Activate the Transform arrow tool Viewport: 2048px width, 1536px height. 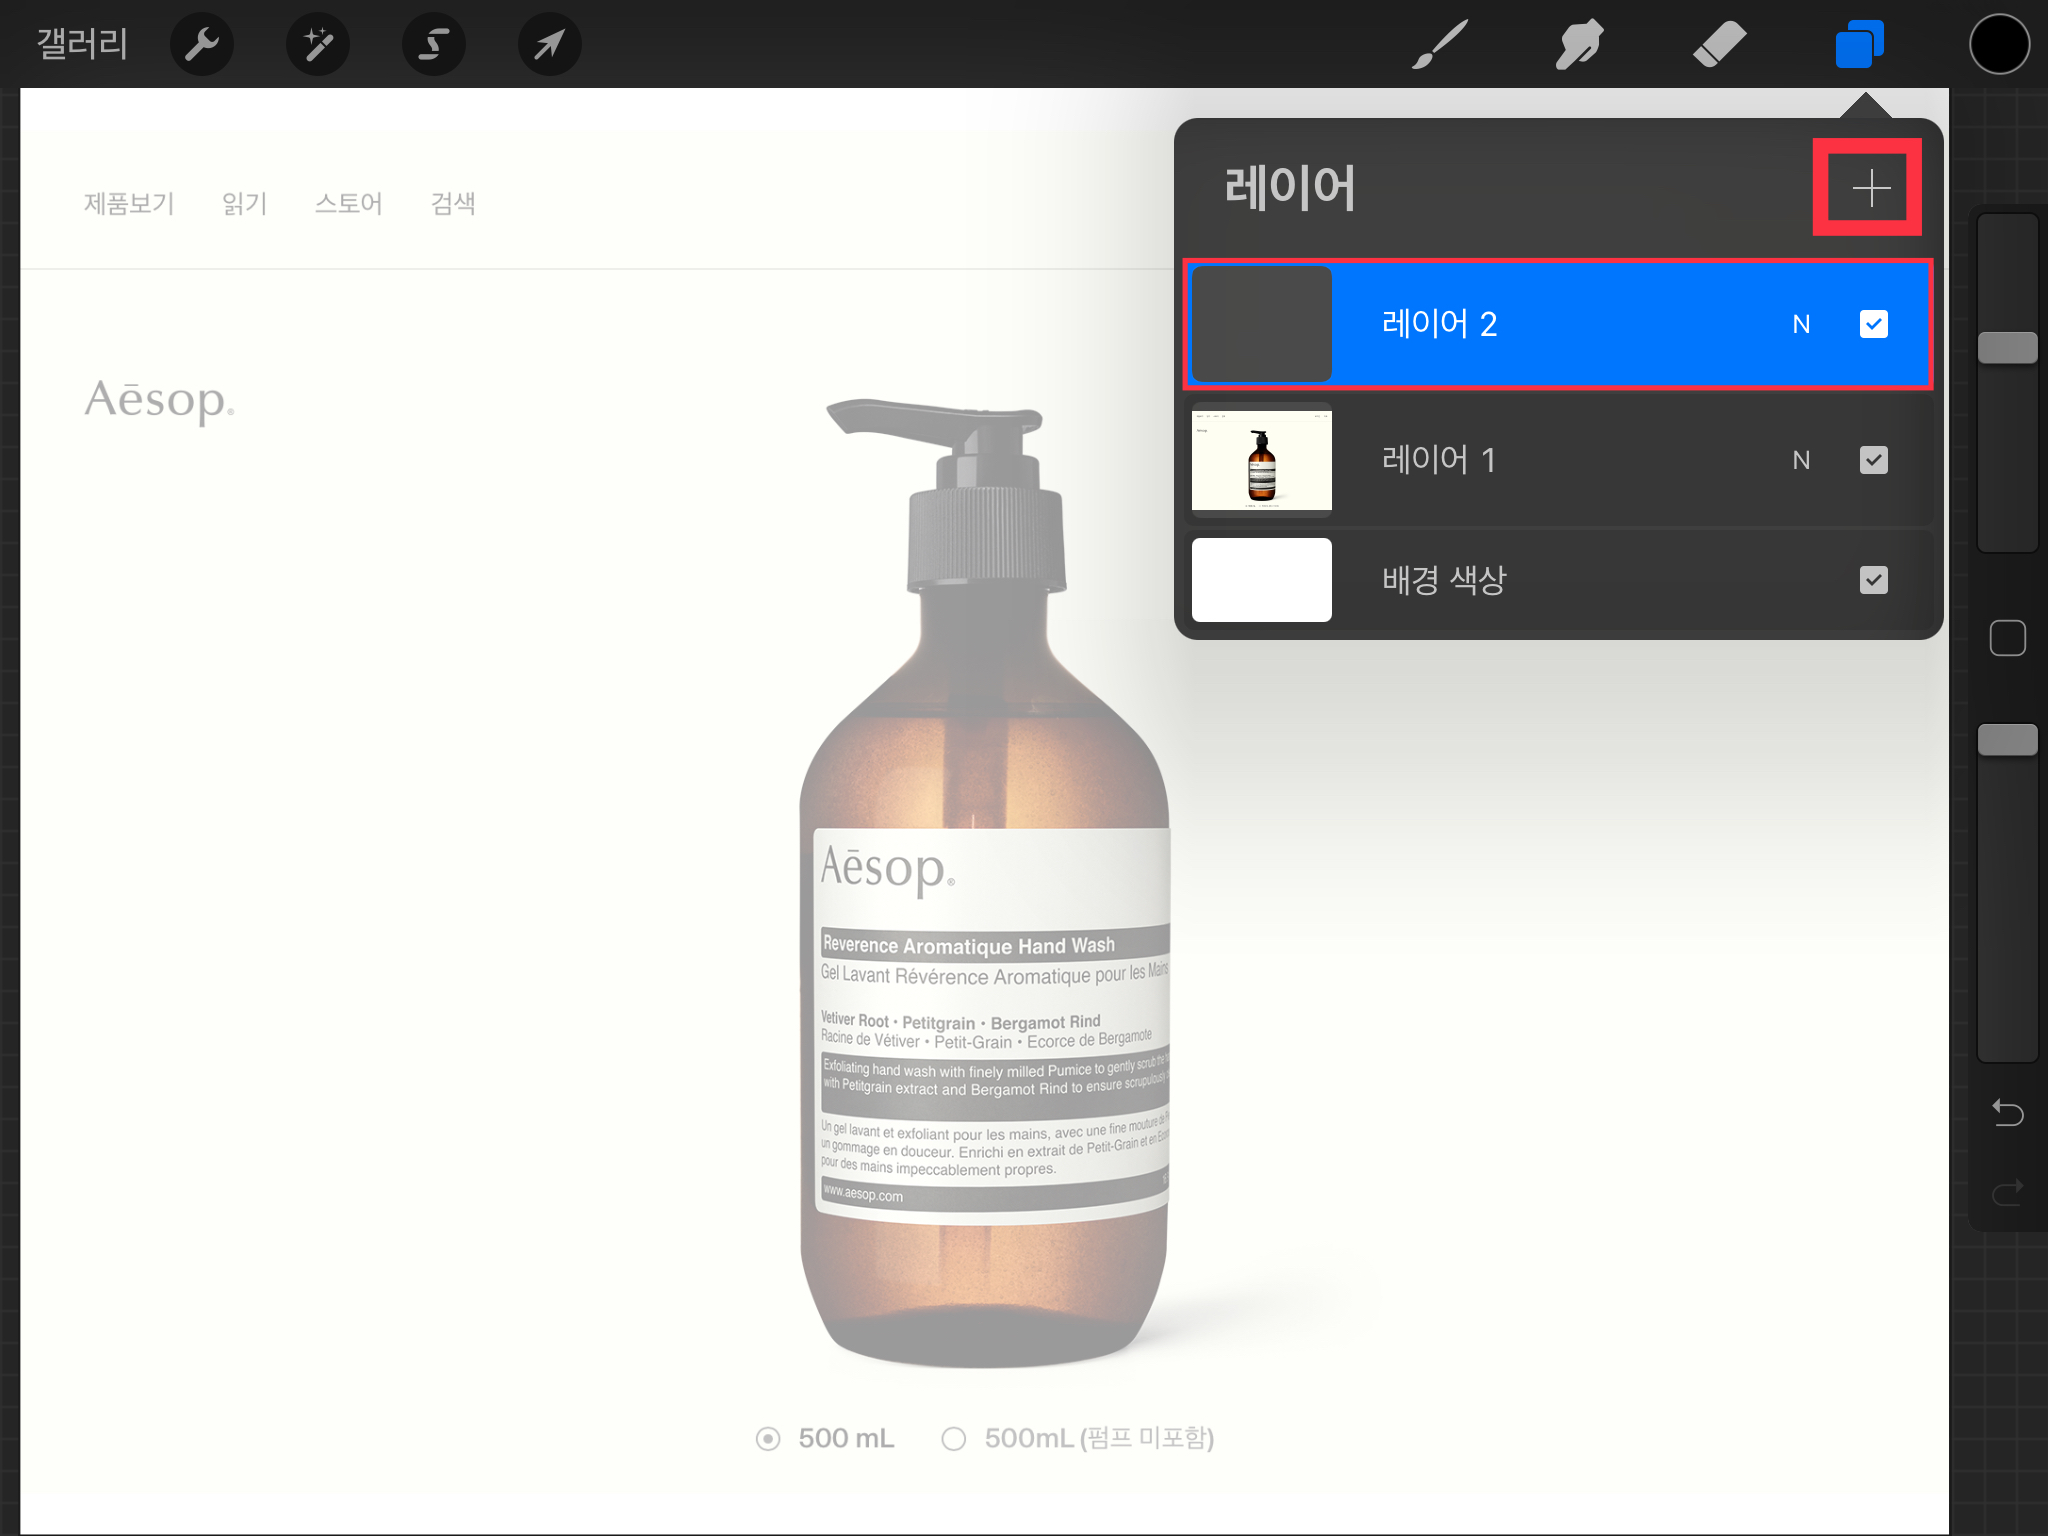[x=549, y=44]
